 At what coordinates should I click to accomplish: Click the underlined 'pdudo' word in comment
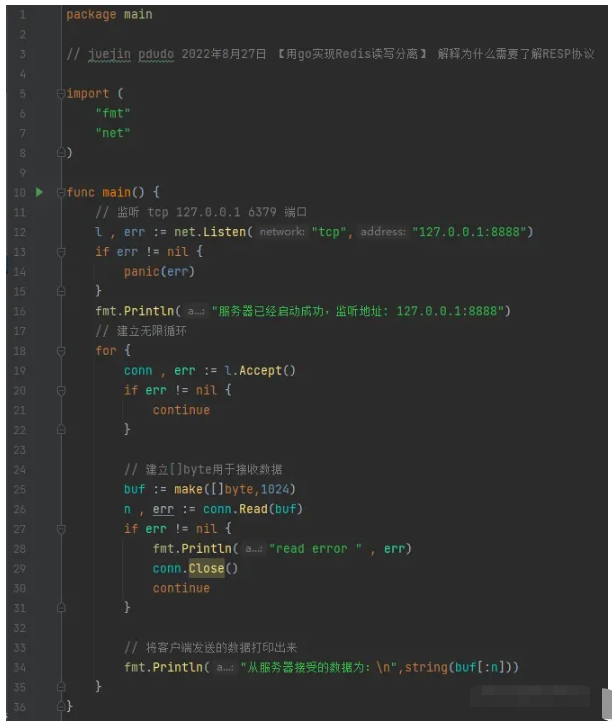pos(156,54)
